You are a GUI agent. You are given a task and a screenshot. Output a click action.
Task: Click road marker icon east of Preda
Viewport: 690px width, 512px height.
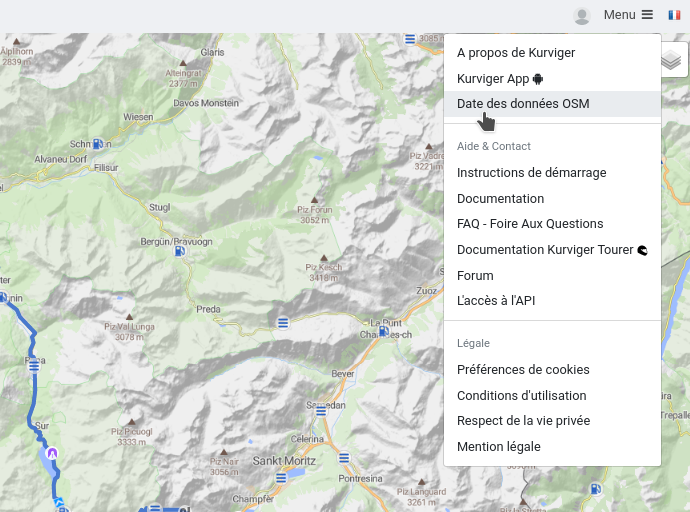pyautogui.click(x=283, y=323)
